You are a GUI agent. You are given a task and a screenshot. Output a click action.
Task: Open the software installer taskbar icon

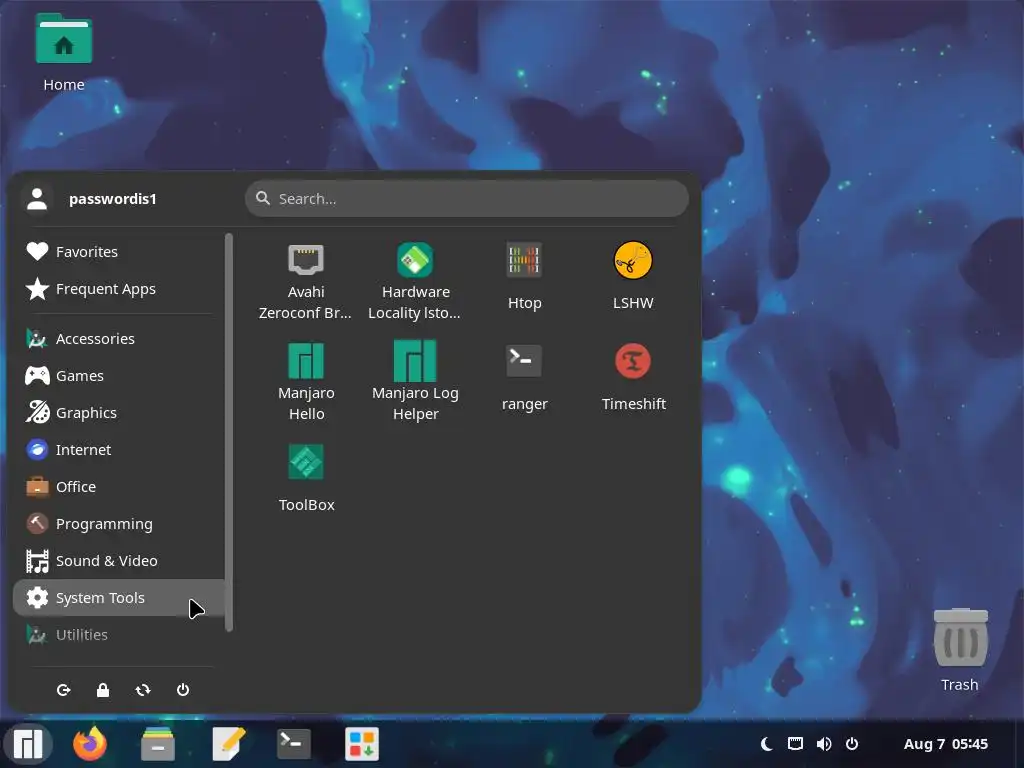click(x=362, y=743)
